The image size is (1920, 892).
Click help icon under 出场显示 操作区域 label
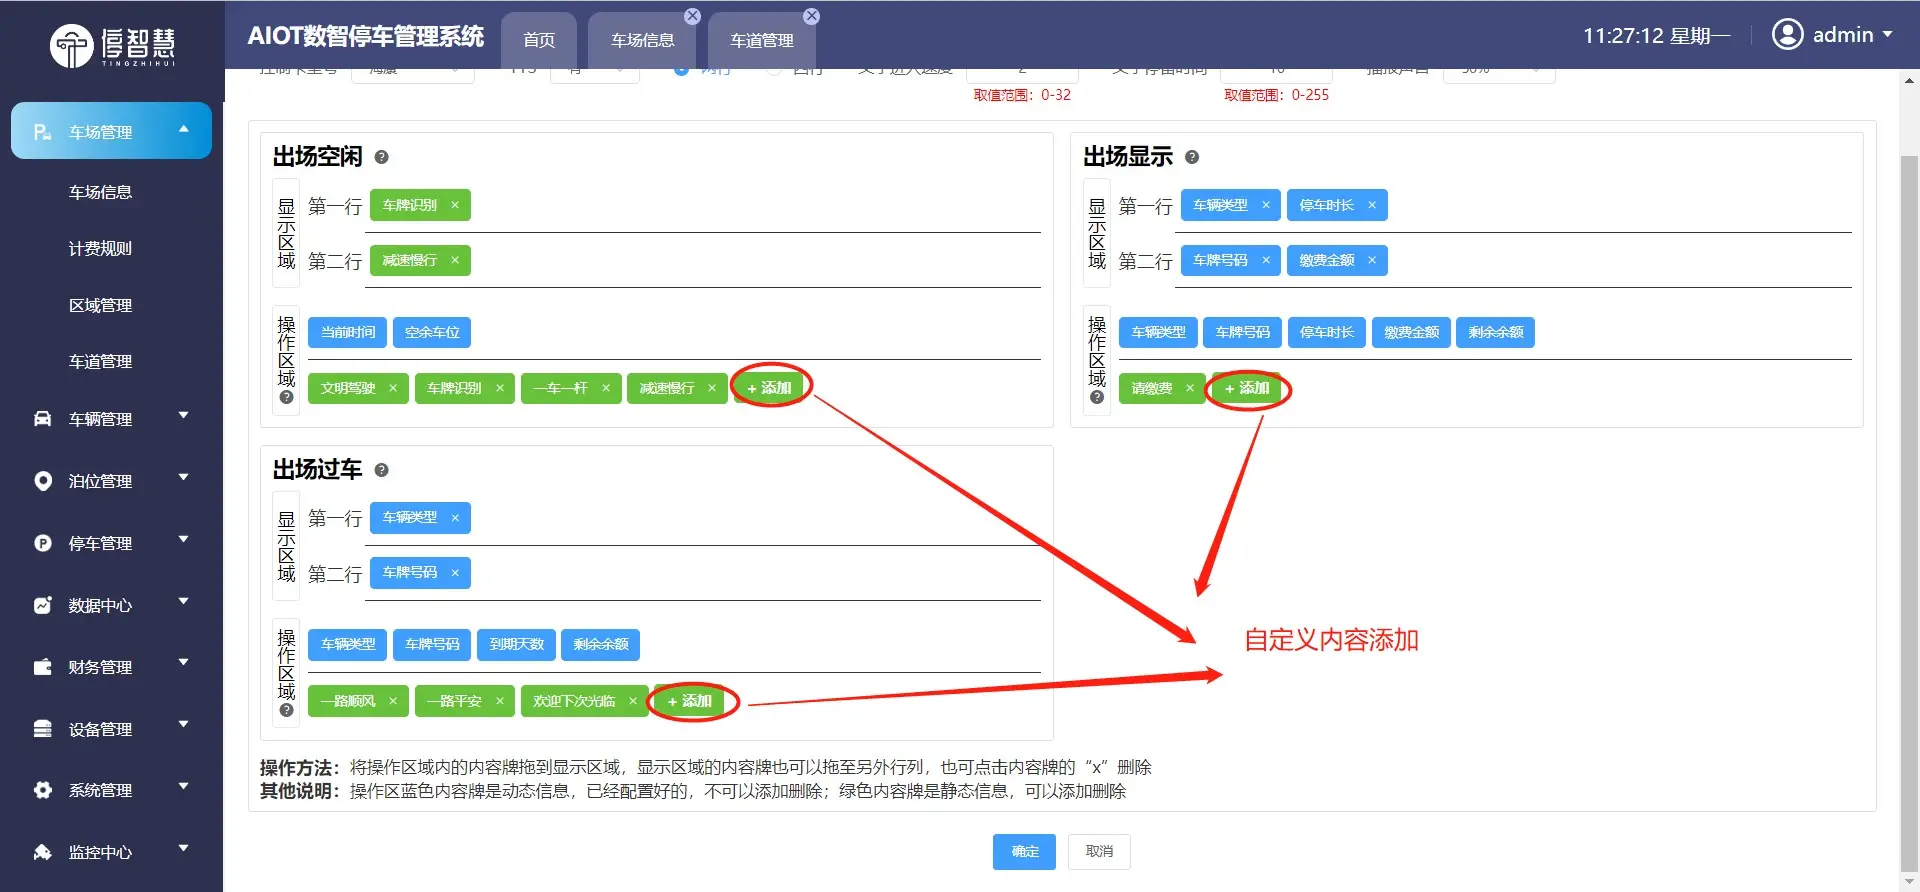(x=1097, y=397)
